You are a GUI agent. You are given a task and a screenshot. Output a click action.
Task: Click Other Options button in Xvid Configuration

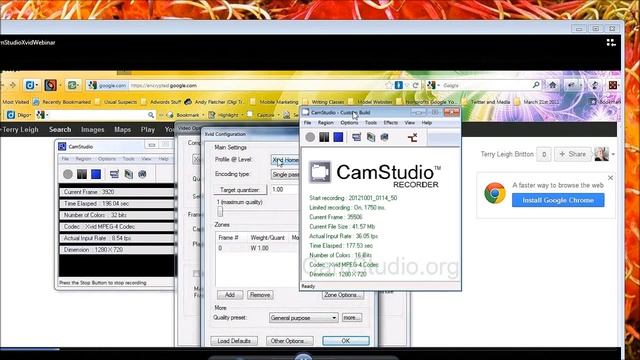tap(289, 341)
